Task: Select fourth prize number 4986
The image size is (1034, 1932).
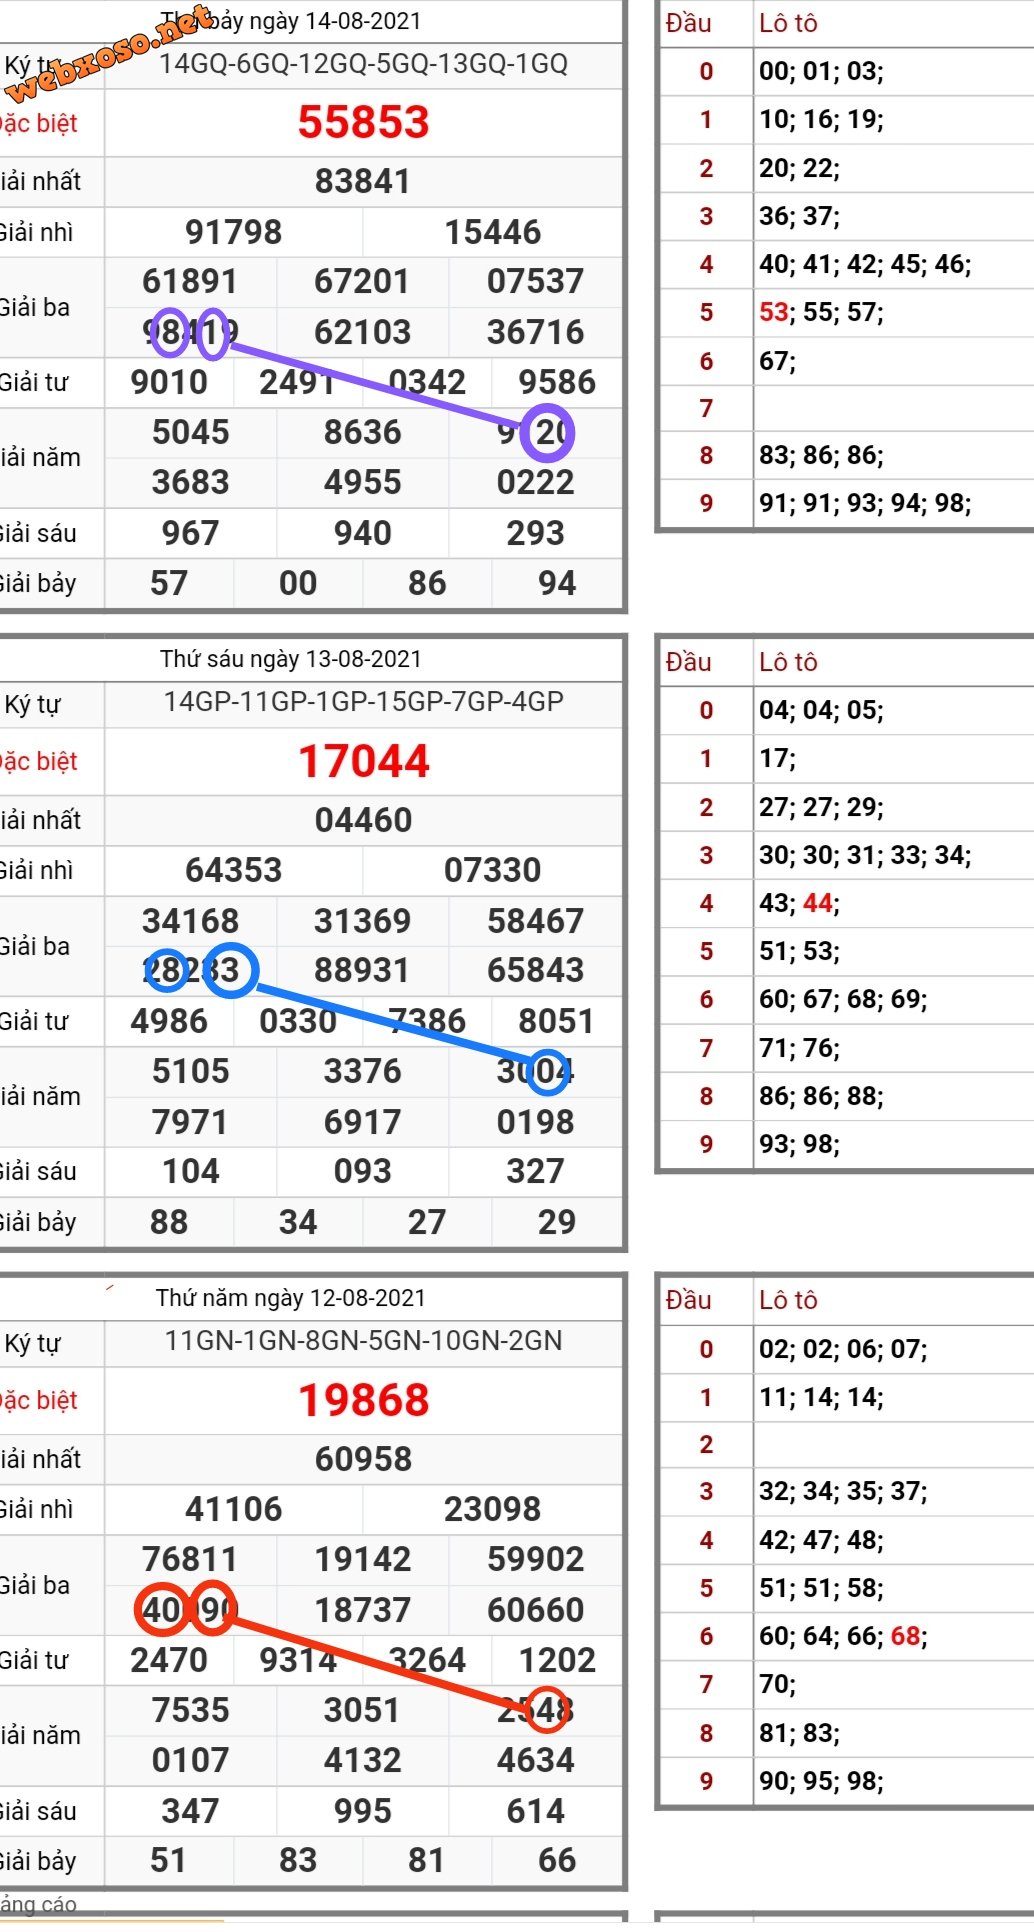Action: click(169, 1020)
